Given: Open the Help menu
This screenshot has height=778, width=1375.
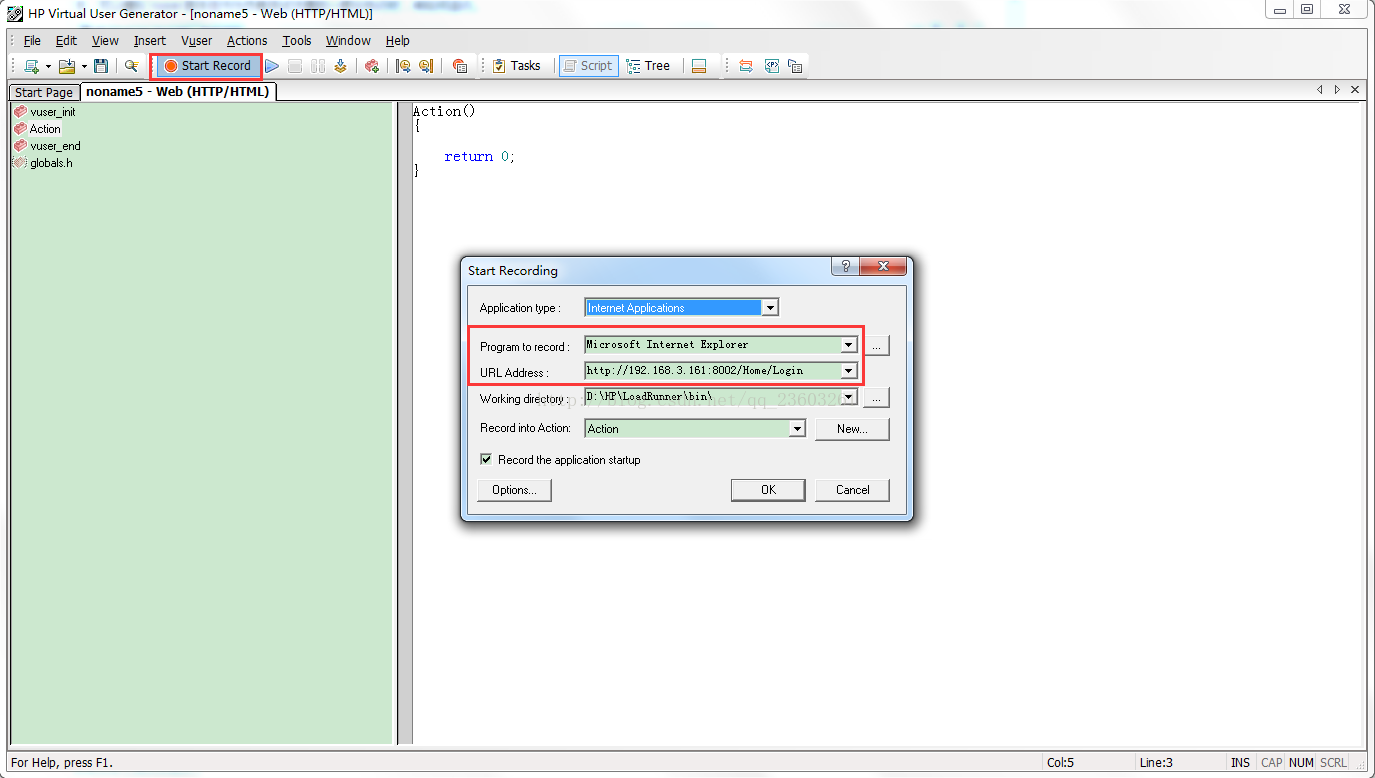Looking at the screenshot, I should pyautogui.click(x=398, y=41).
